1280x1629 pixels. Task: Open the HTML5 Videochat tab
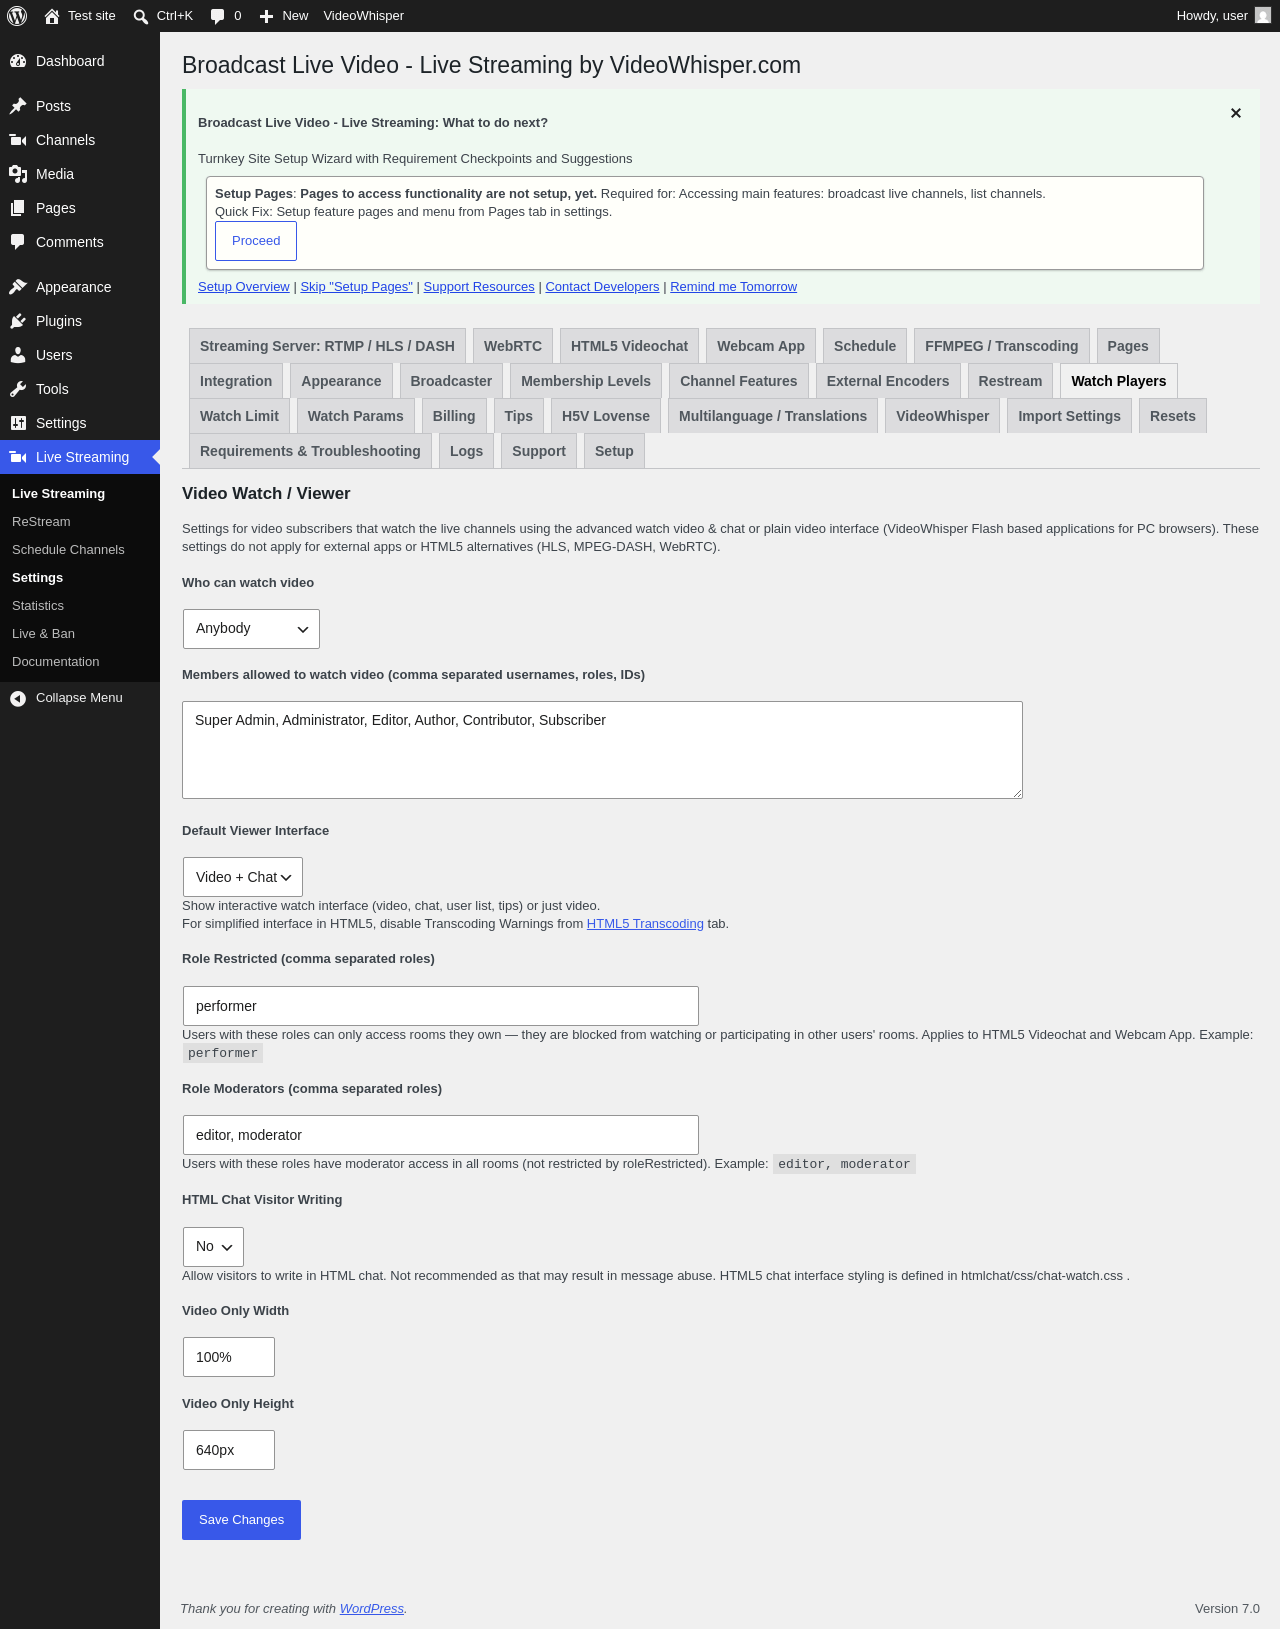[630, 346]
